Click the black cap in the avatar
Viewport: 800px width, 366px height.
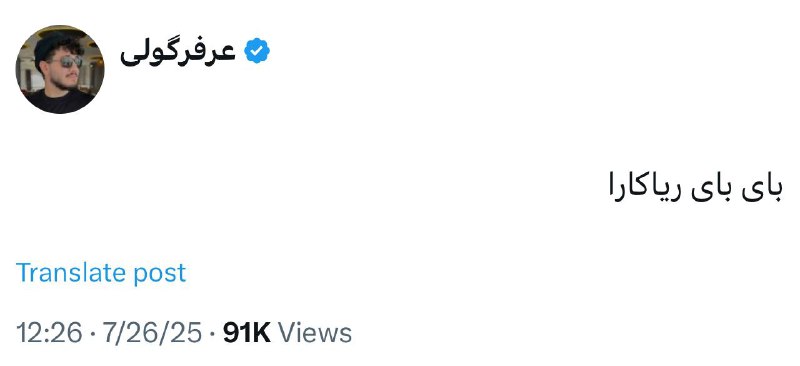click(53, 46)
